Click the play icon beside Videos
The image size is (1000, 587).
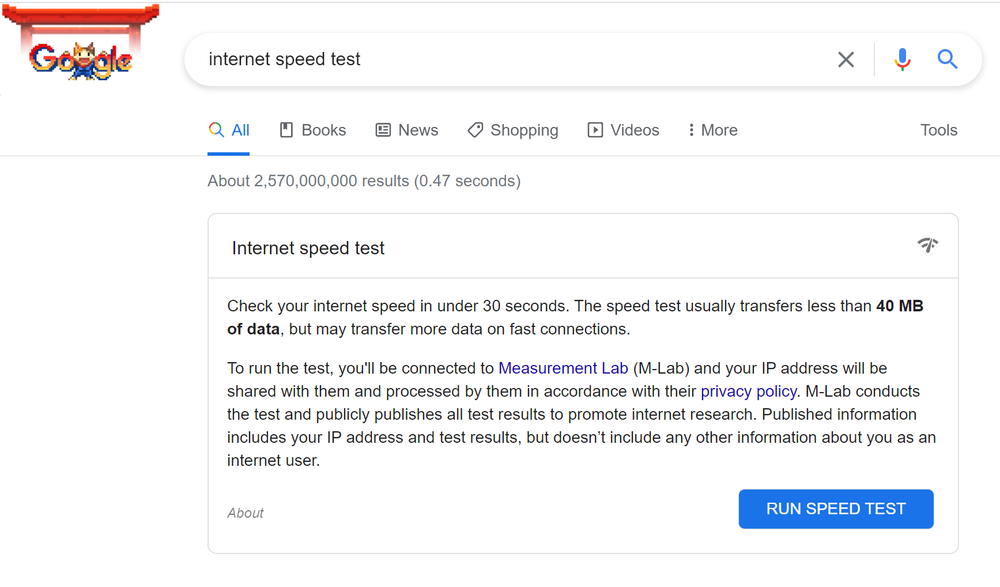point(595,130)
